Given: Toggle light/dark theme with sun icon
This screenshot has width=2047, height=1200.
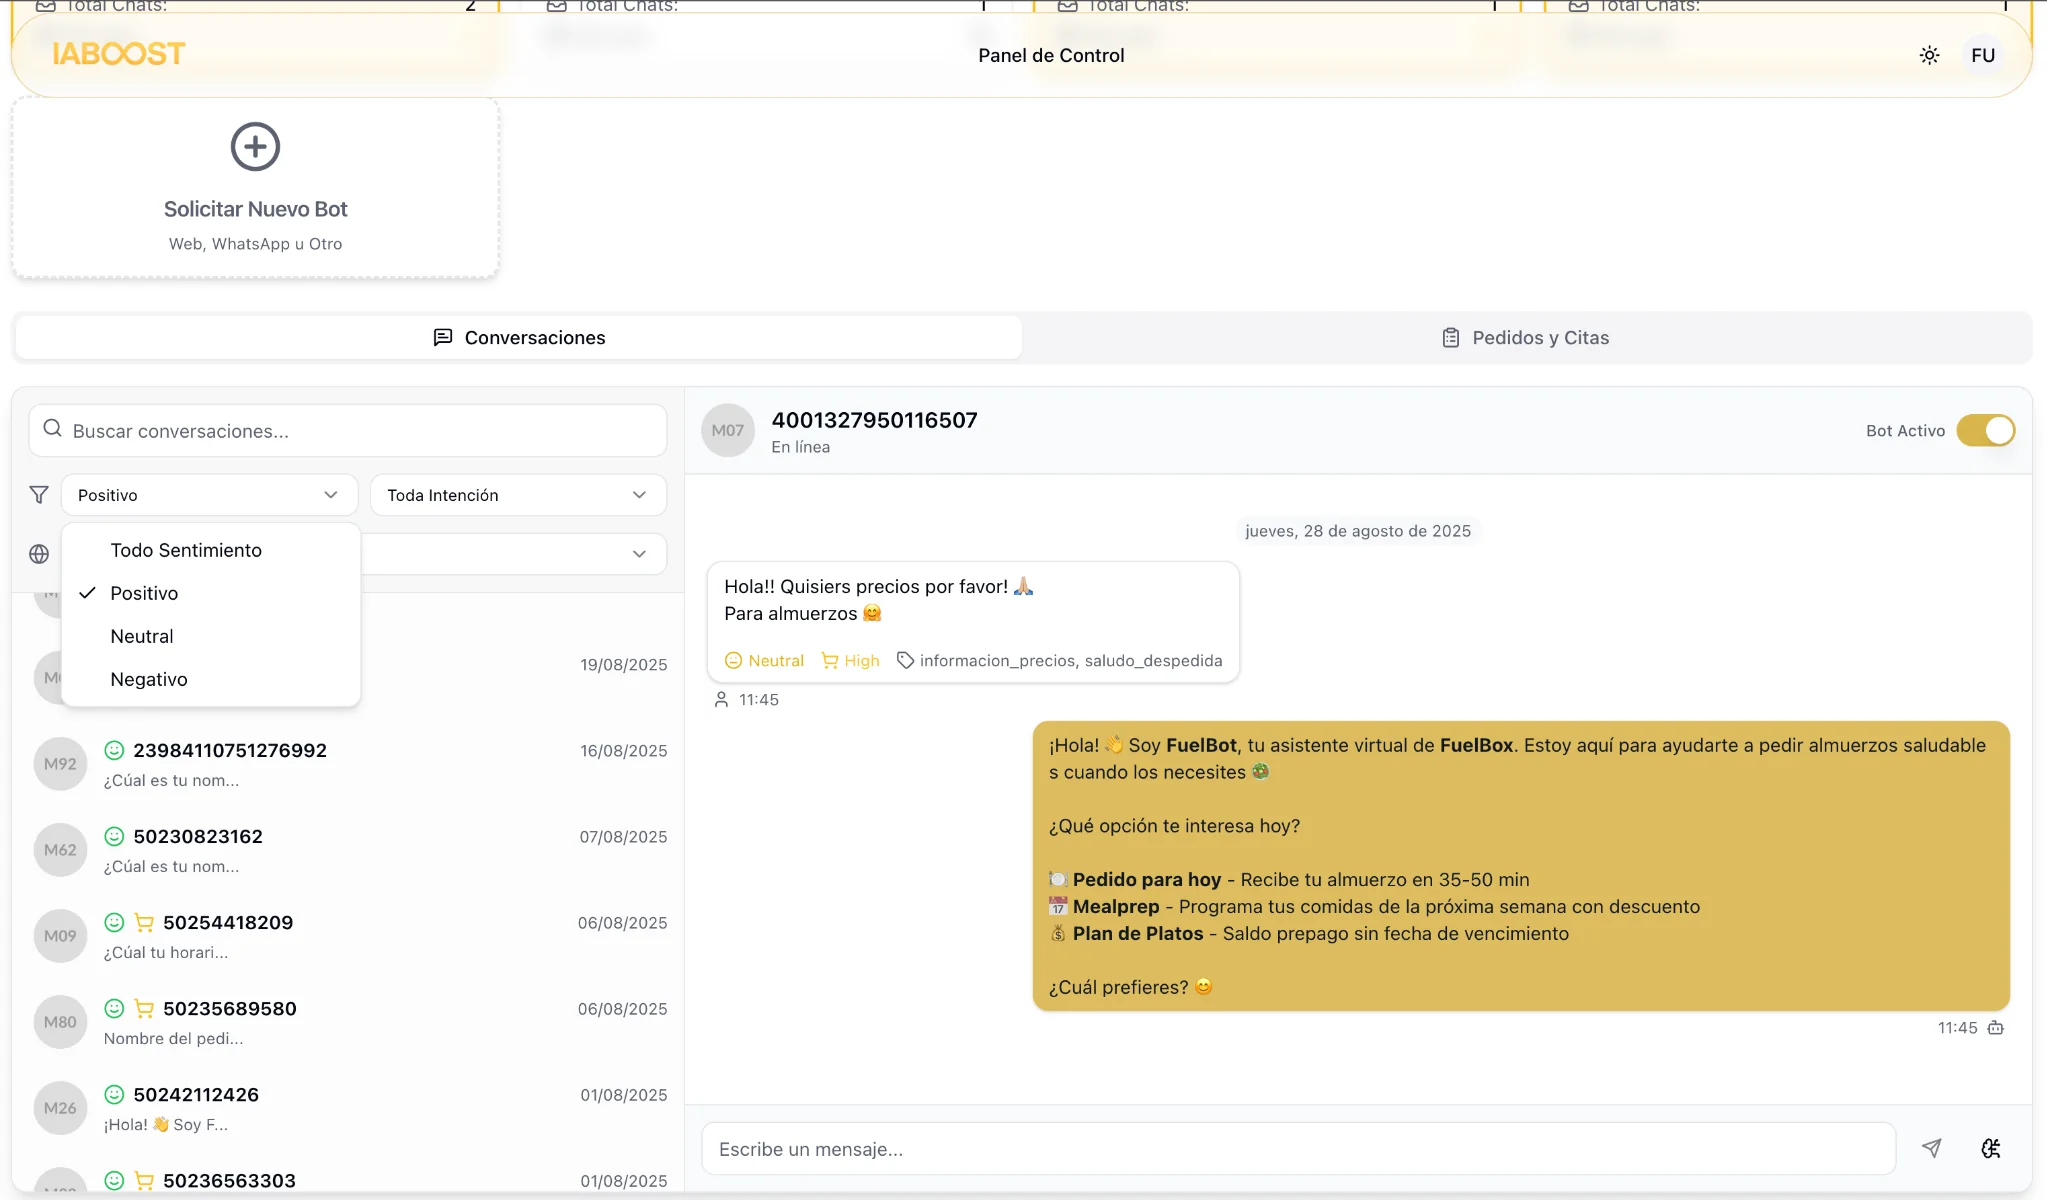Looking at the screenshot, I should click(1928, 55).
